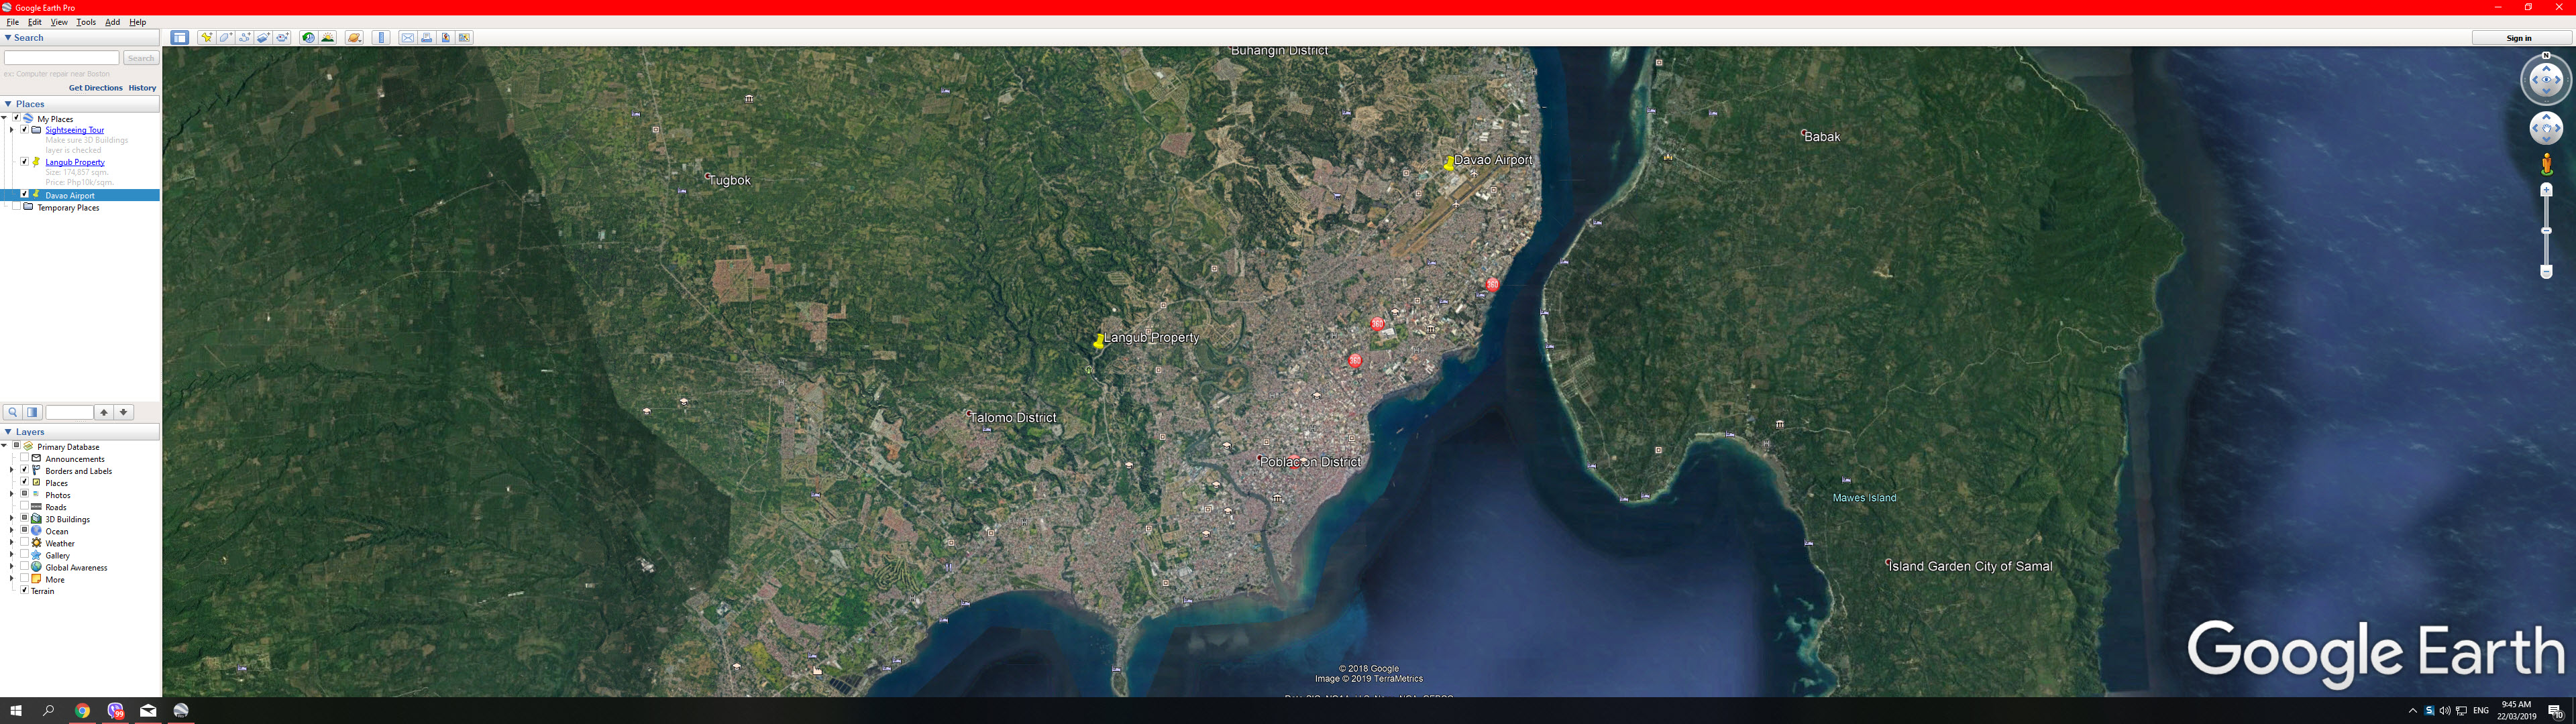Click the Move joystick hand control
Image resolution: width=2576 pixels, height=724 pixels.
tap(2546, 128)
